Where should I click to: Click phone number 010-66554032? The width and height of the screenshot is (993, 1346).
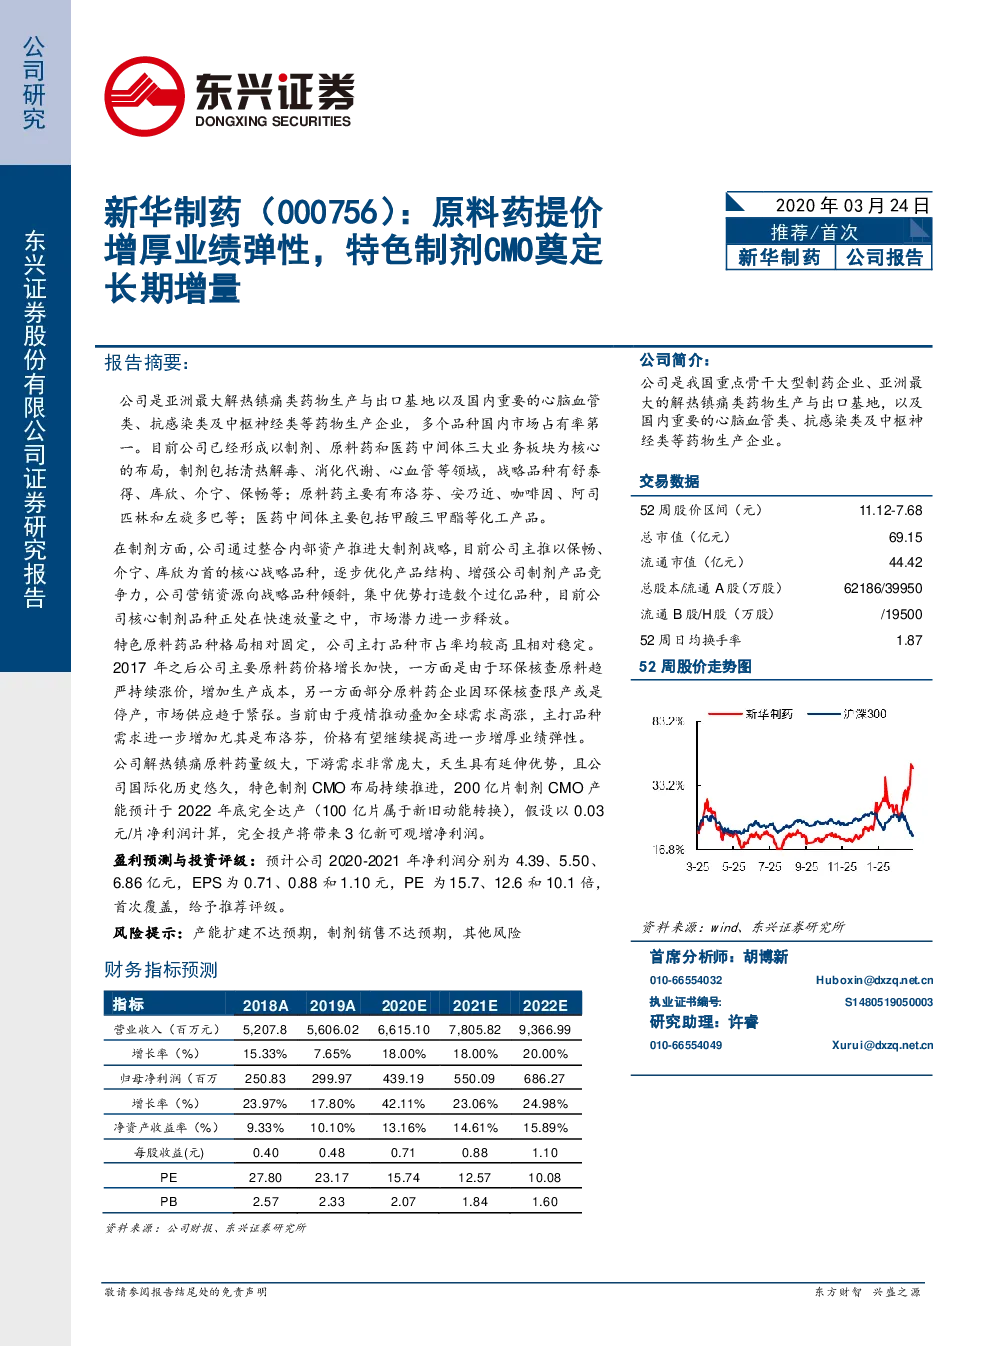[686, 980]
